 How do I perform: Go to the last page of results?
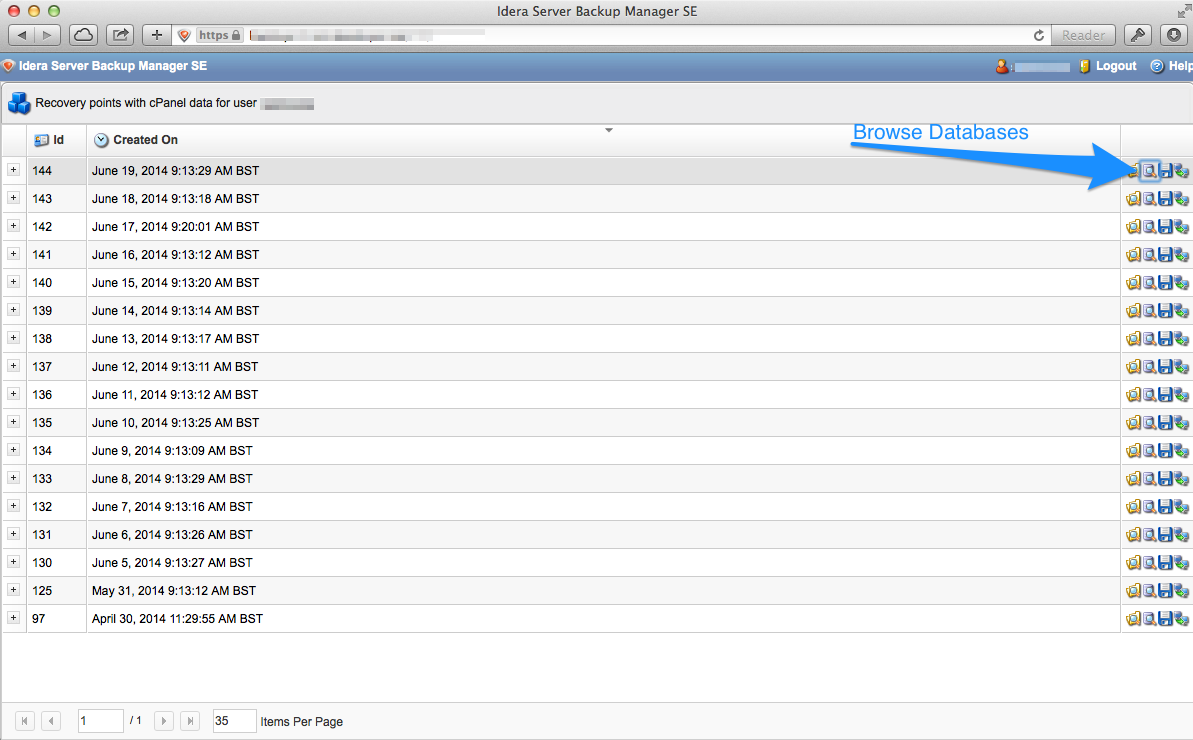pos(190,721)
